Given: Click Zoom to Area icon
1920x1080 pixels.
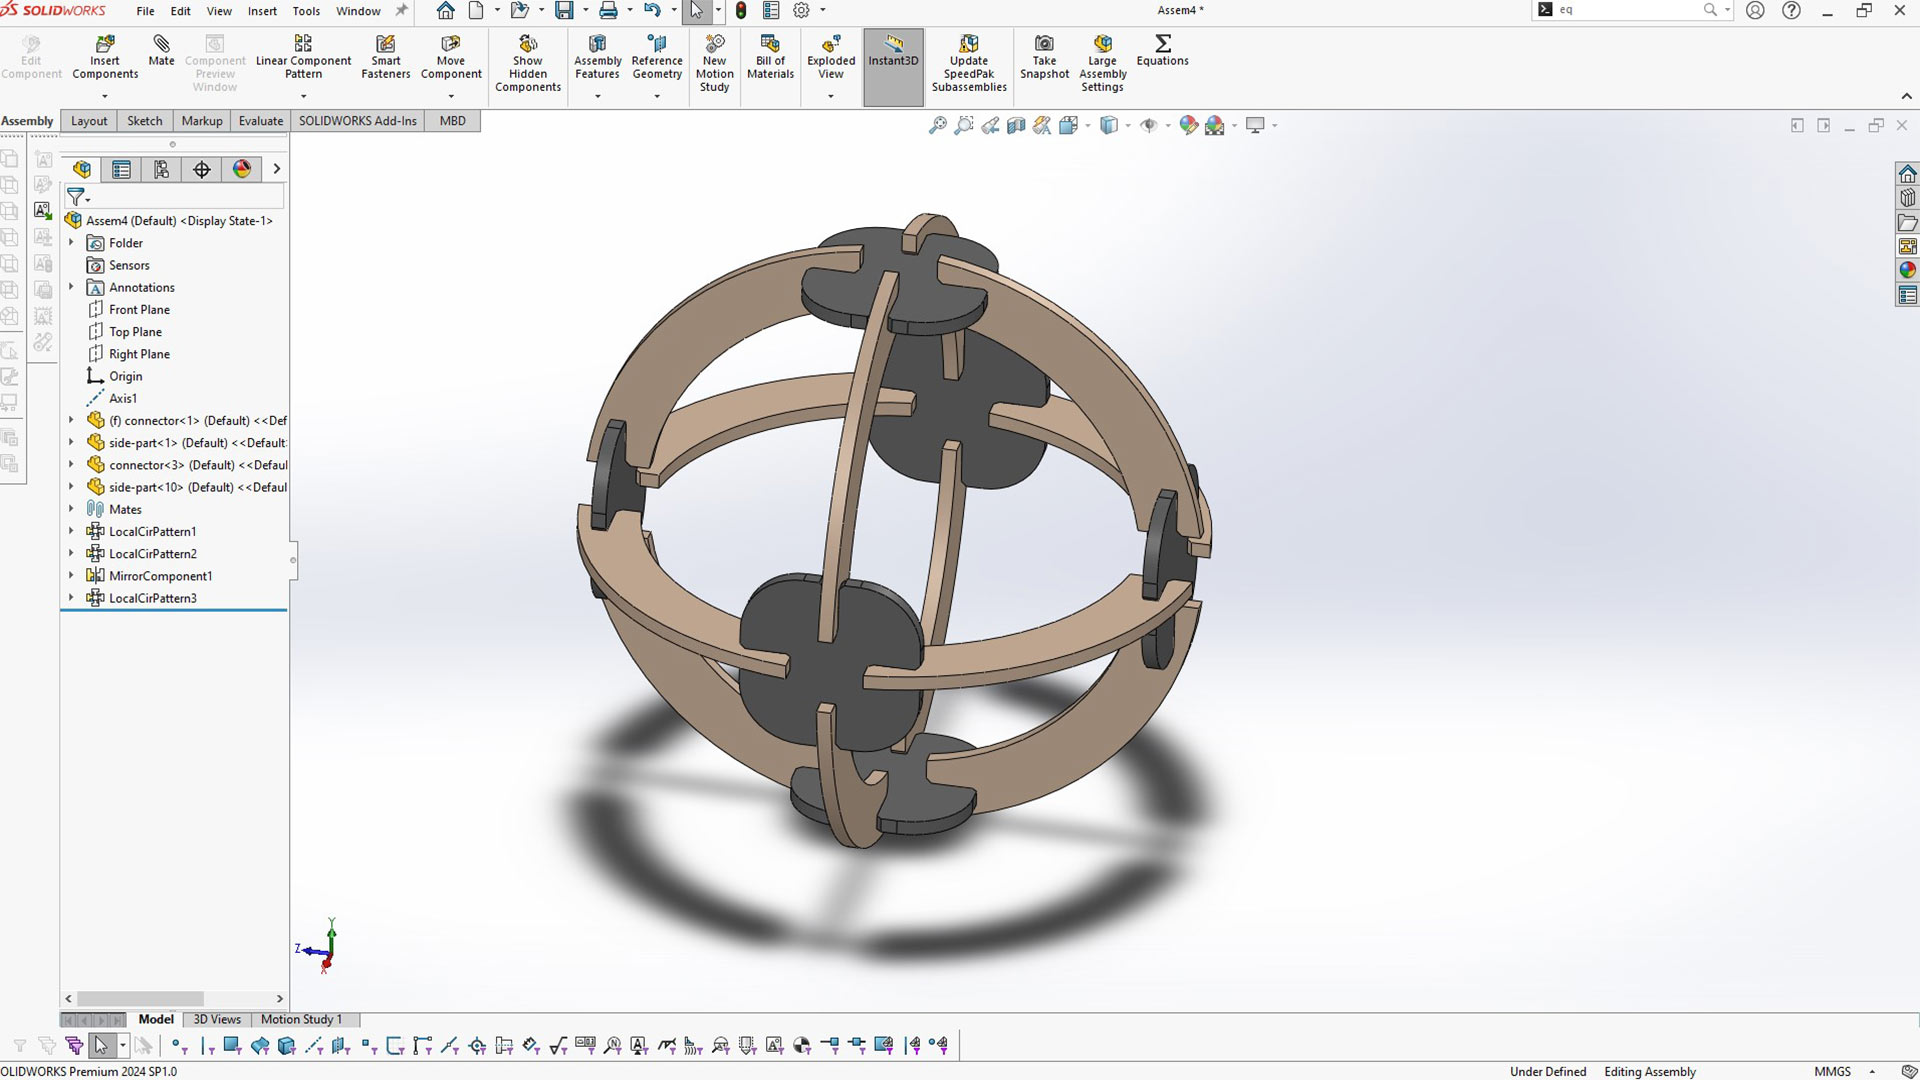Looking at the screenshot, I should click(964, 125).
